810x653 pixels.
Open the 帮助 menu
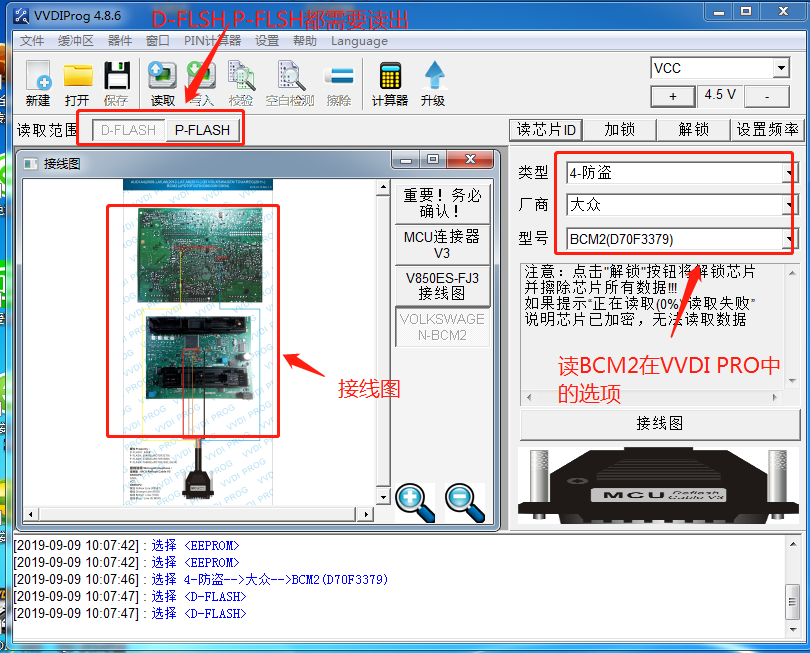[x=305, y=41]
